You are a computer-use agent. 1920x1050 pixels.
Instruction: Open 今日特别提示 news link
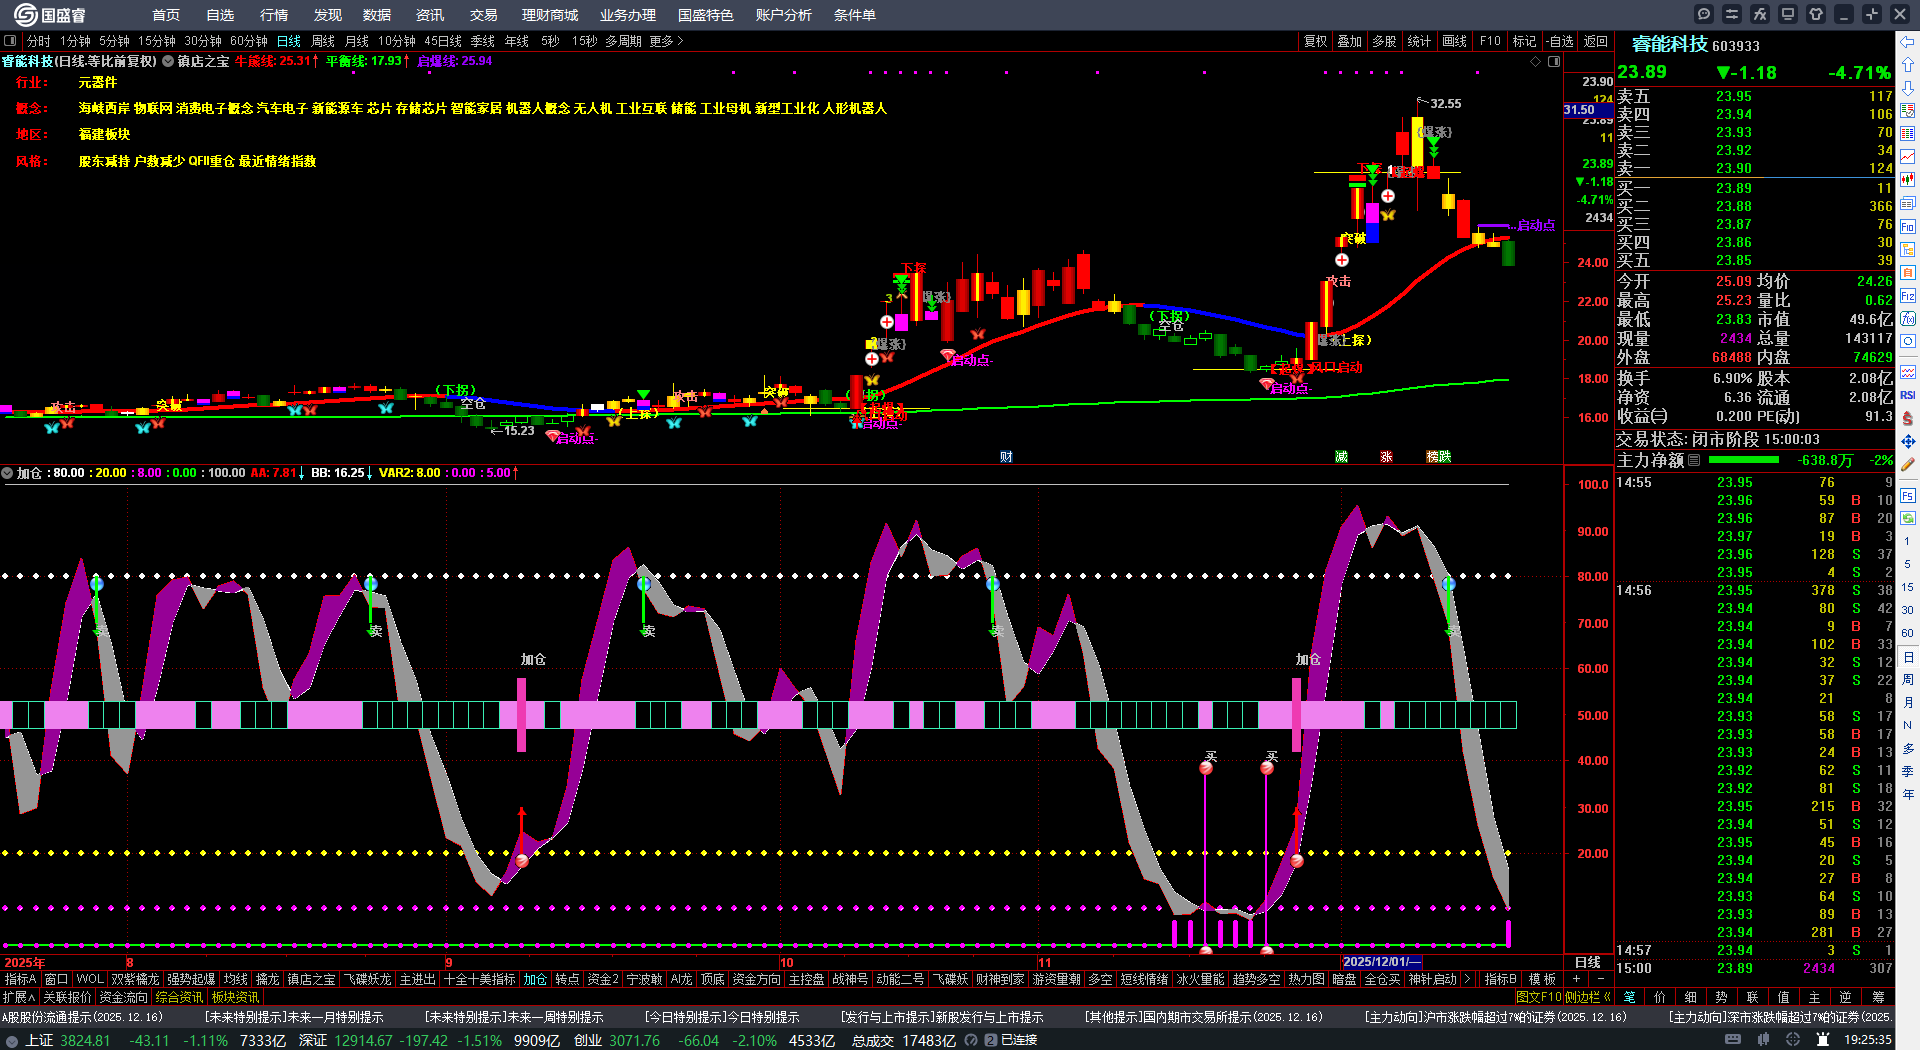point(722,1017)
